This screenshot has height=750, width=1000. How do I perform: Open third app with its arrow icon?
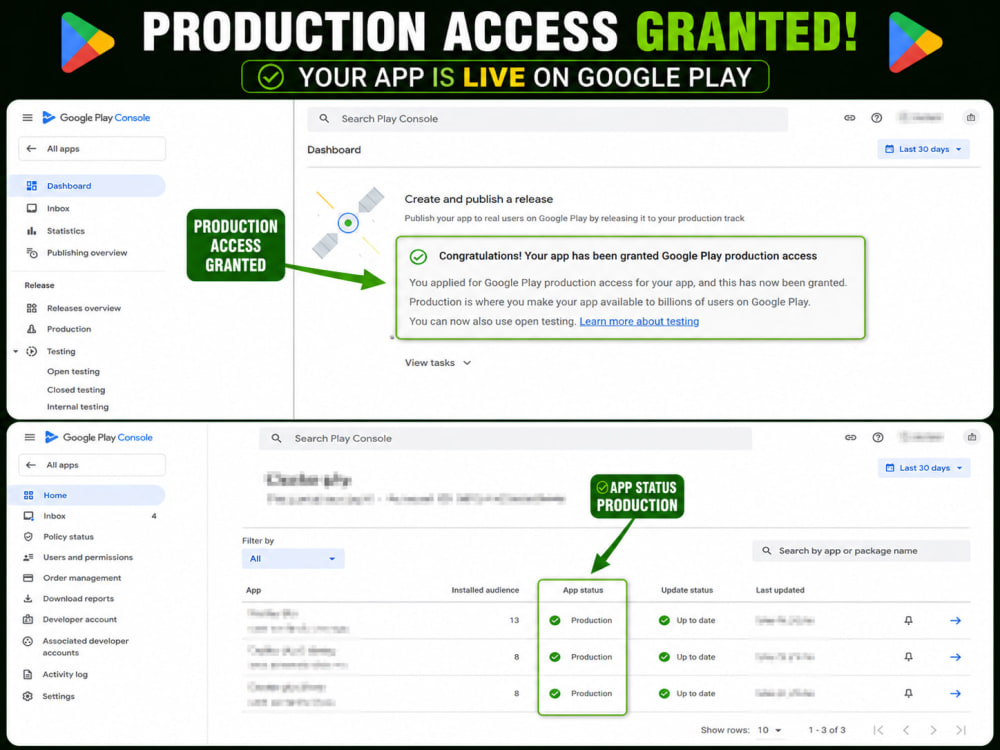pos(955,693)
